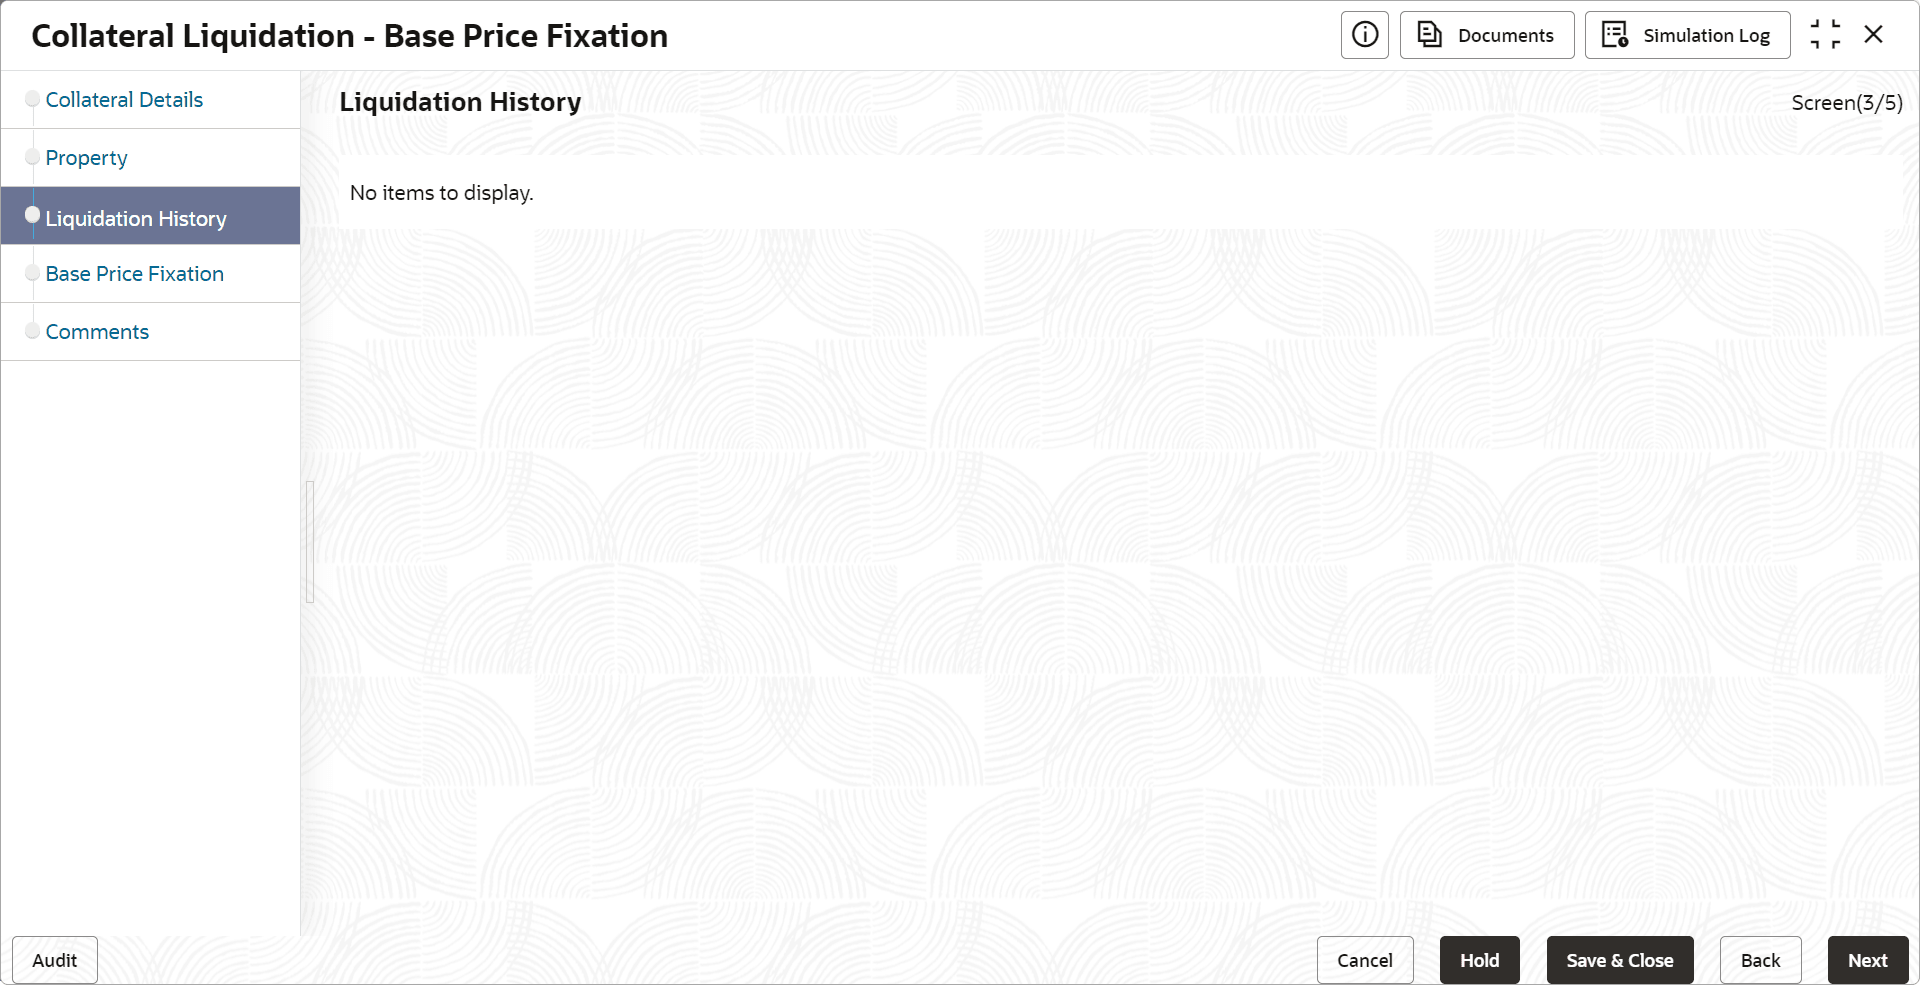
Task: Open the Collateral Details step
Action: [124, 100]
